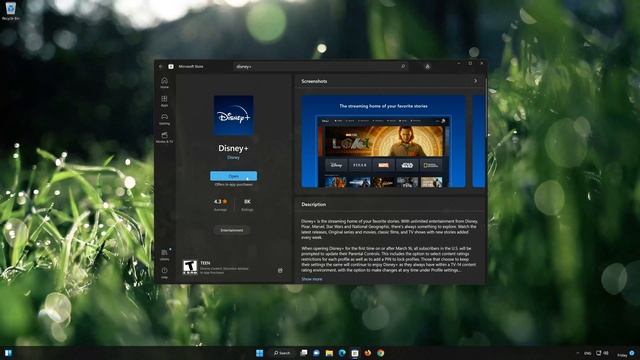Image resolution: width=640 pixels, height=360 pixels.
Task: Launch Microsoft Edge from taskbar
Action: 342,353
